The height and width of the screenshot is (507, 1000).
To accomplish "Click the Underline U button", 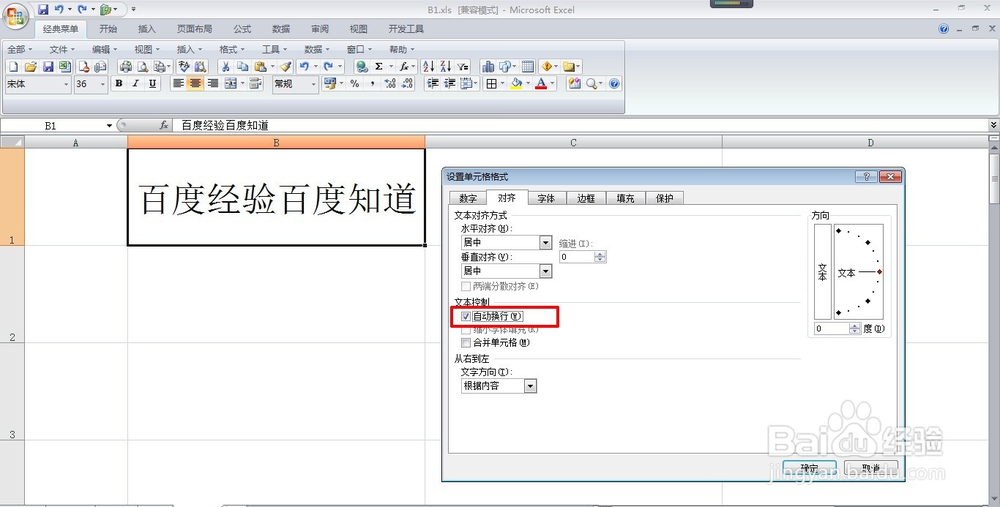I will (x=152, y=84).
